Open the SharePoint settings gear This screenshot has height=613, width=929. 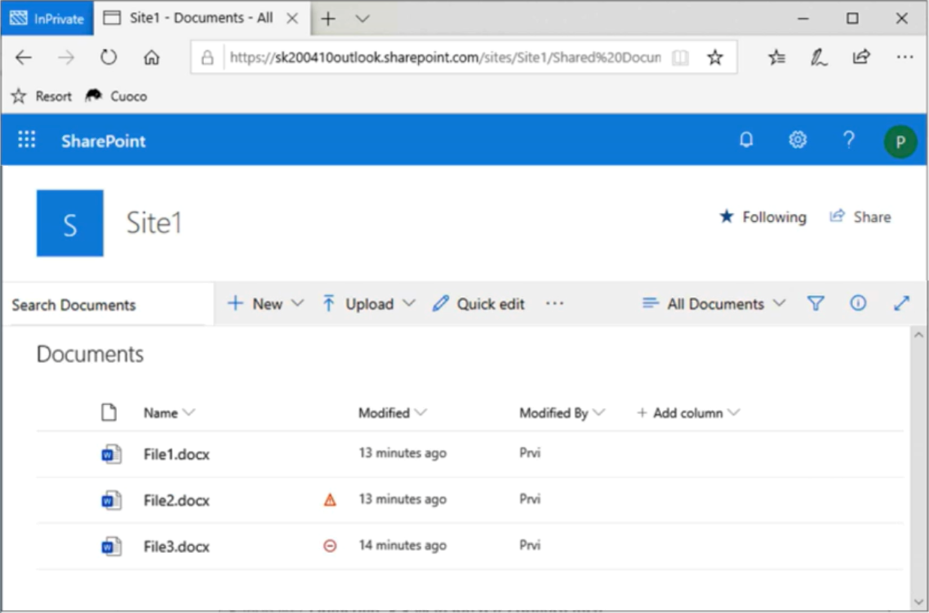pyautogui.click(x=797, y=140)
